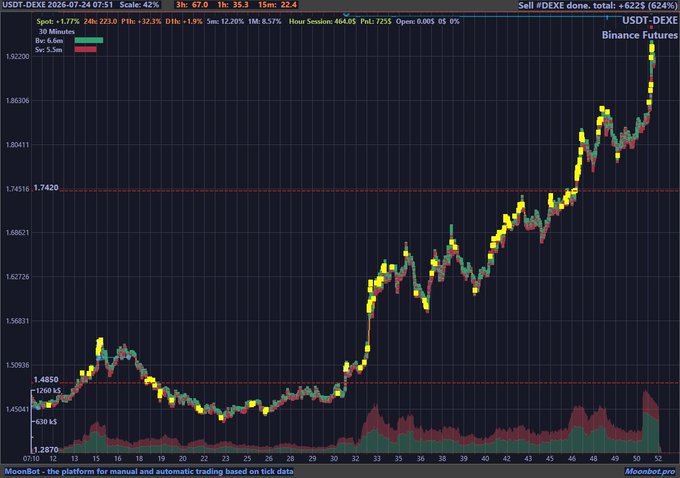
Task: Click the '46' time axis label
Action: (x=572, y=458)
